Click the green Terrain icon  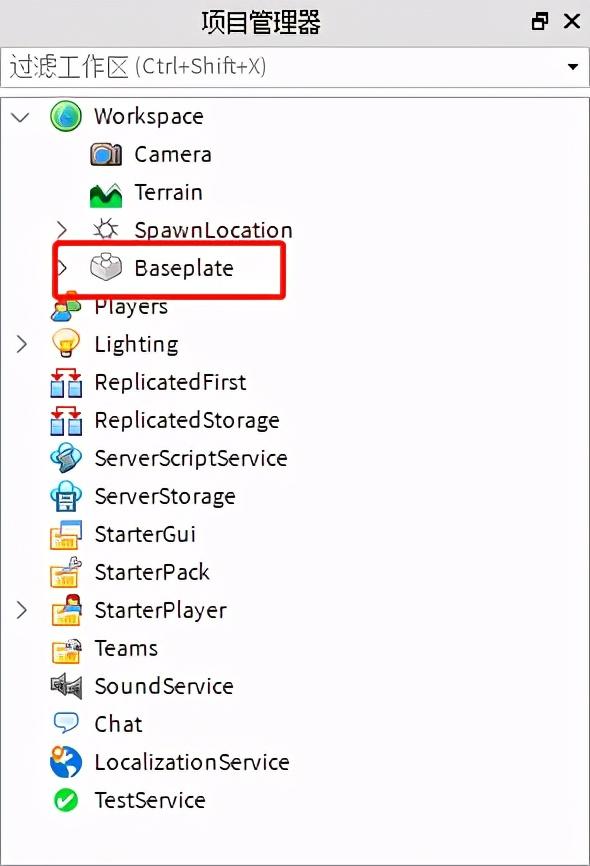coord(106,194)
